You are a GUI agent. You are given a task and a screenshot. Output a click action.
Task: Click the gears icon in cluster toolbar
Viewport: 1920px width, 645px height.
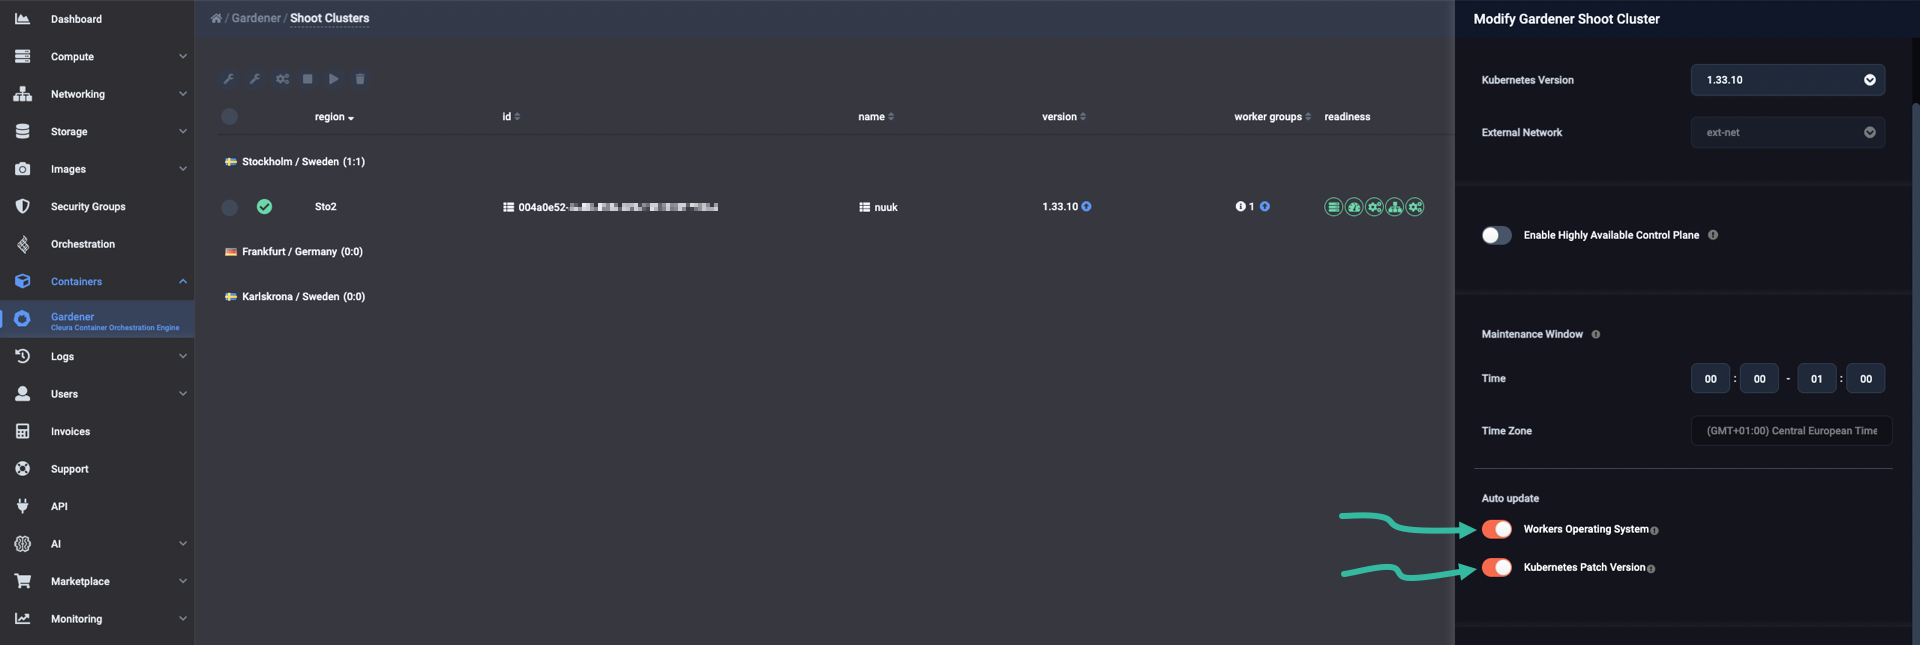[282, 79]
